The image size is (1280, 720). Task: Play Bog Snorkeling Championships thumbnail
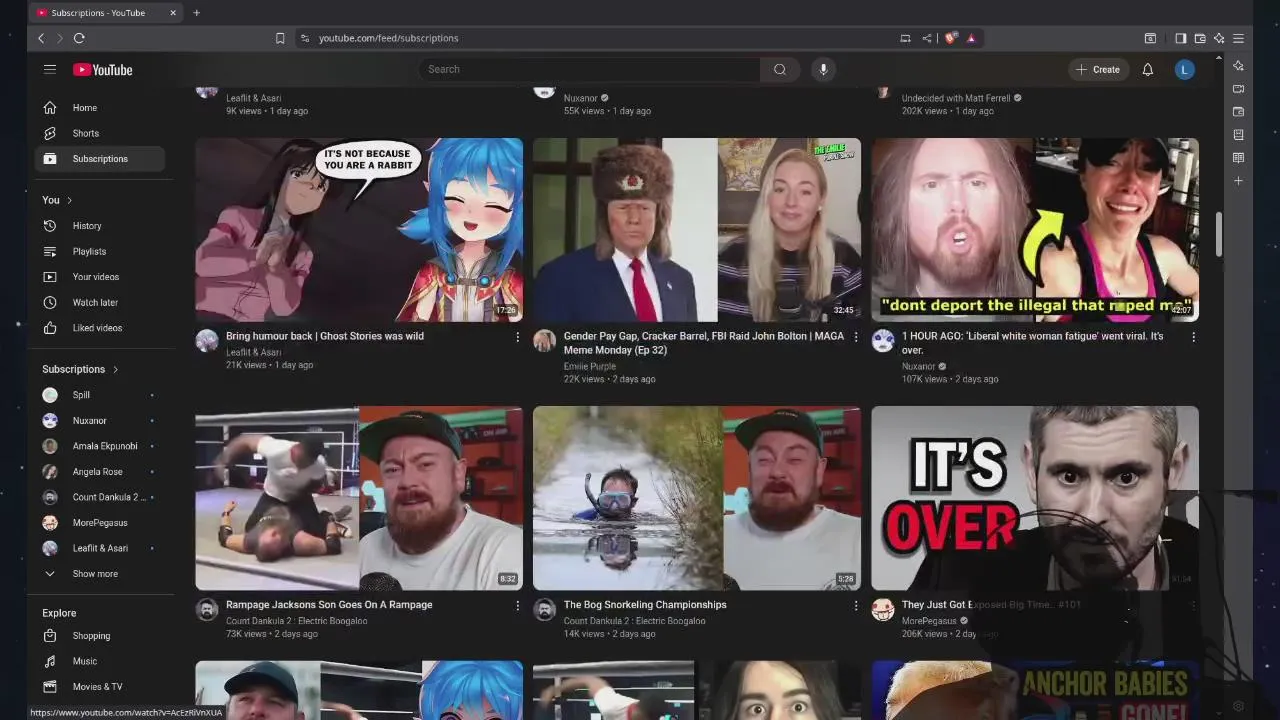697,498
